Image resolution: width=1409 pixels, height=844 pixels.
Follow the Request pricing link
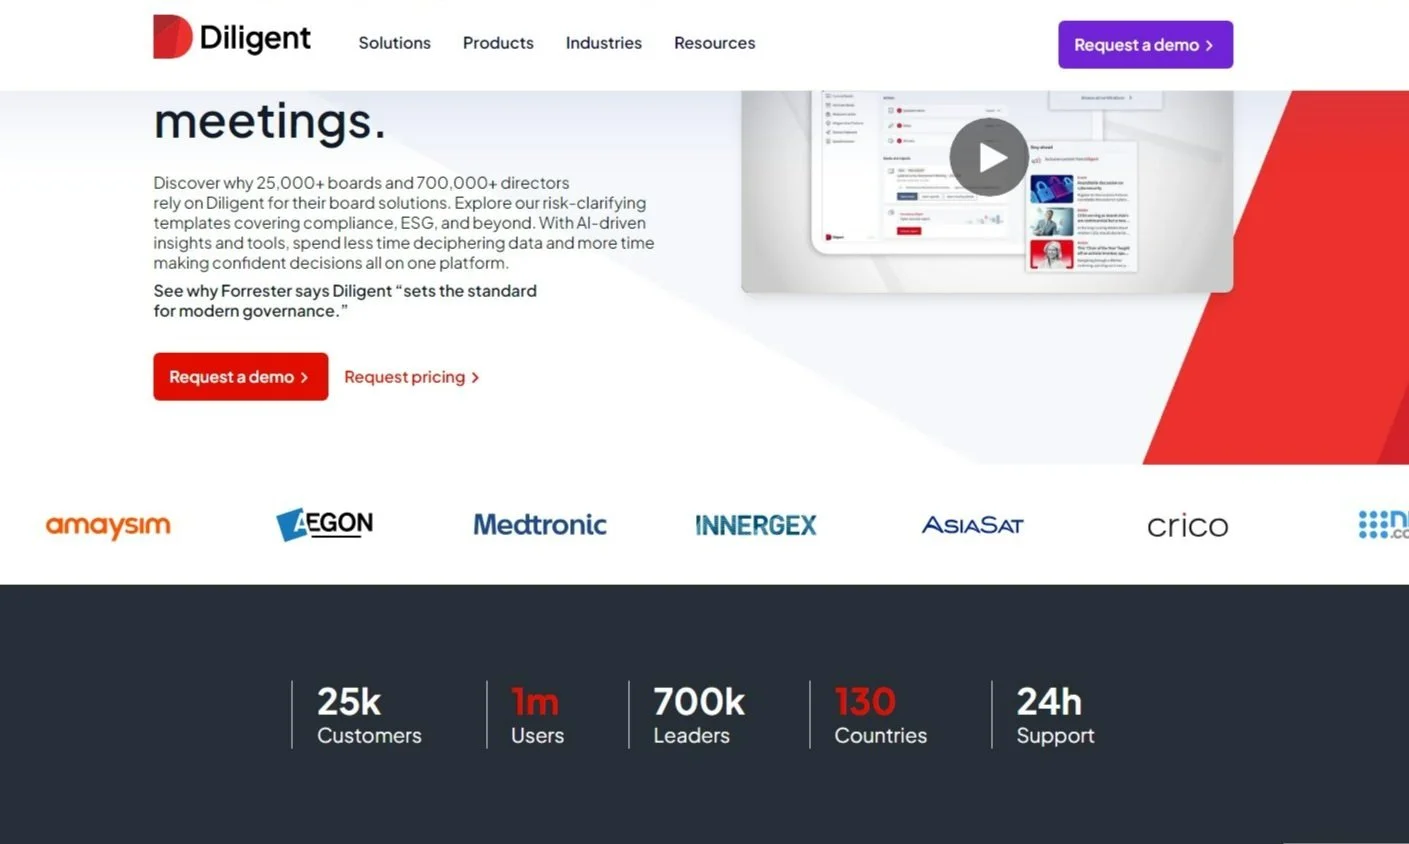[x=411, y=377]
